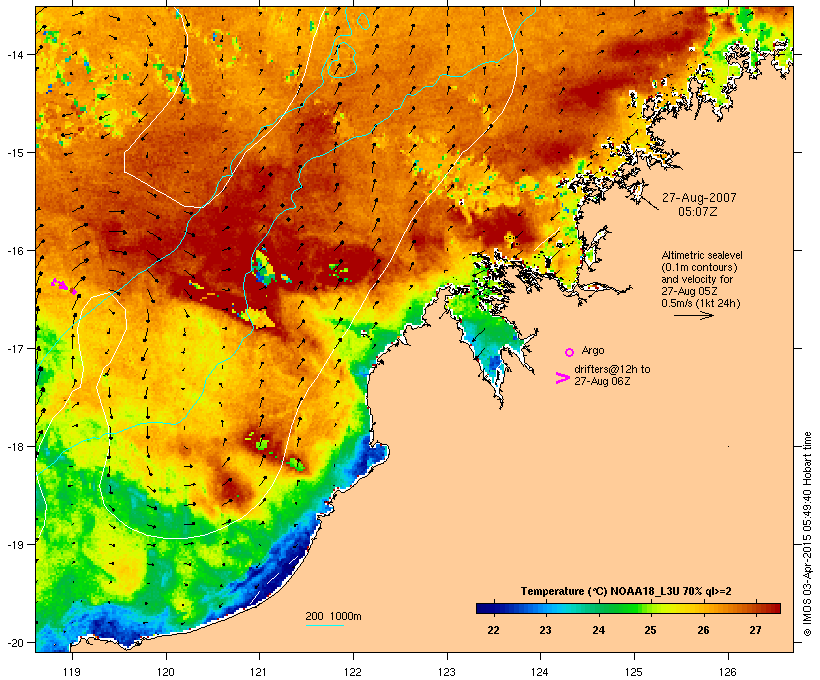The width and height of the screenshot is (820, 680).
Task: Click the longitude label 120
Action: tap(166, 672)
